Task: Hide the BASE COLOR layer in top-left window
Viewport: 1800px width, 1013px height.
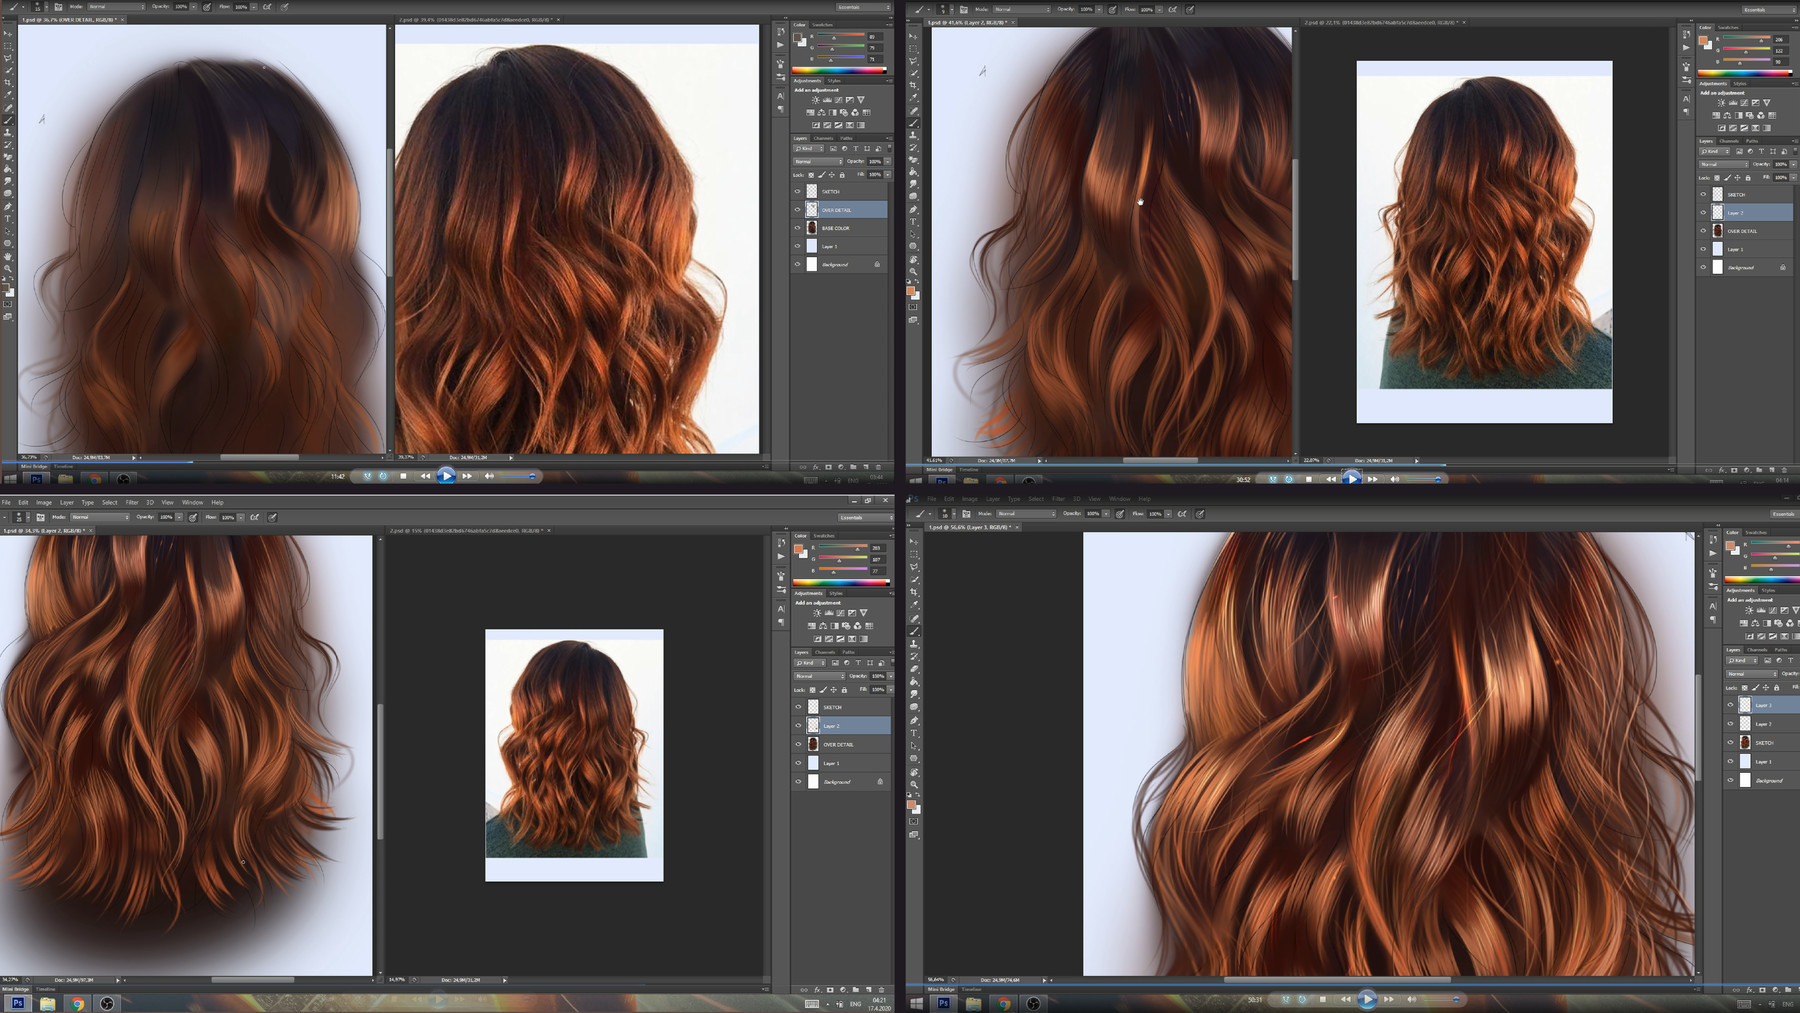Action: [x=798, y=228]
